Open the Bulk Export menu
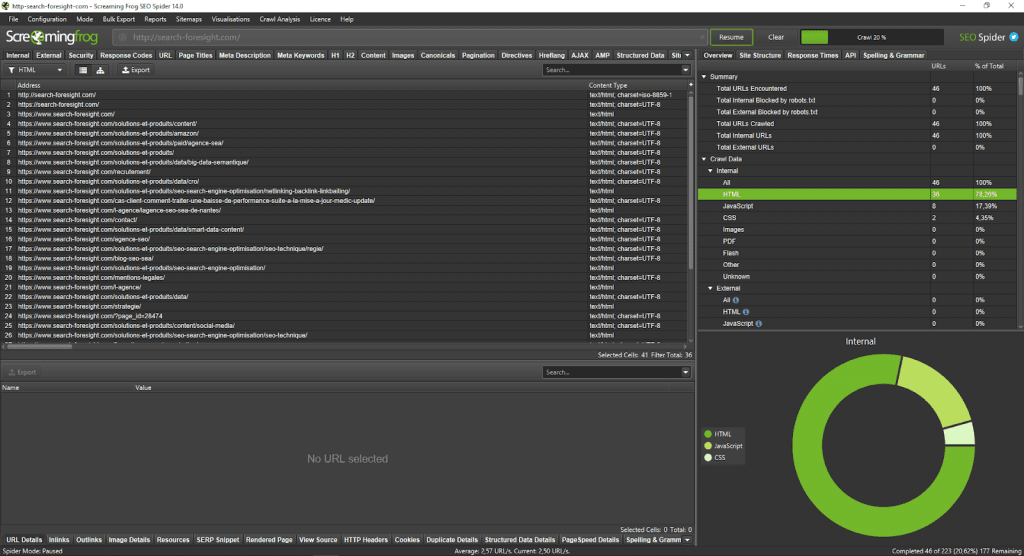 (119, 19)
